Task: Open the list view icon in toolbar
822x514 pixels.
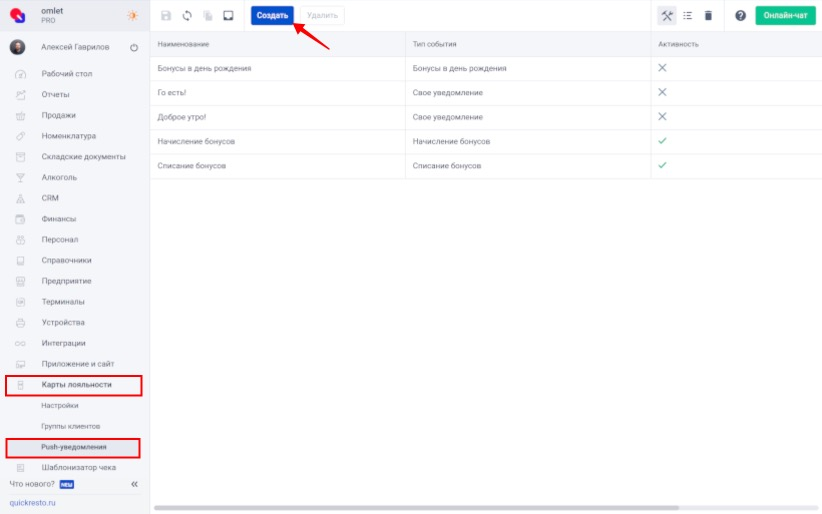Action: pos(688,16)
